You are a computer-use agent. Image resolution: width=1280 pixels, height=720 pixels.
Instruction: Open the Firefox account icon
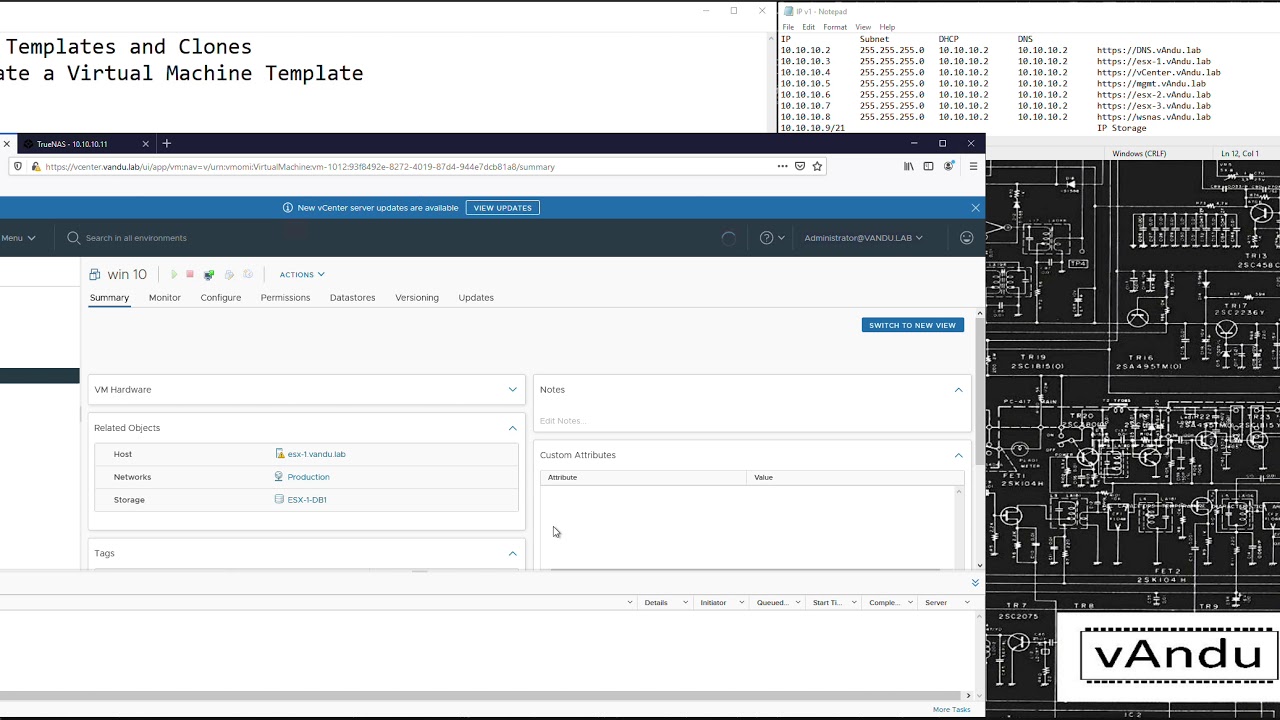tap(949, 166)
